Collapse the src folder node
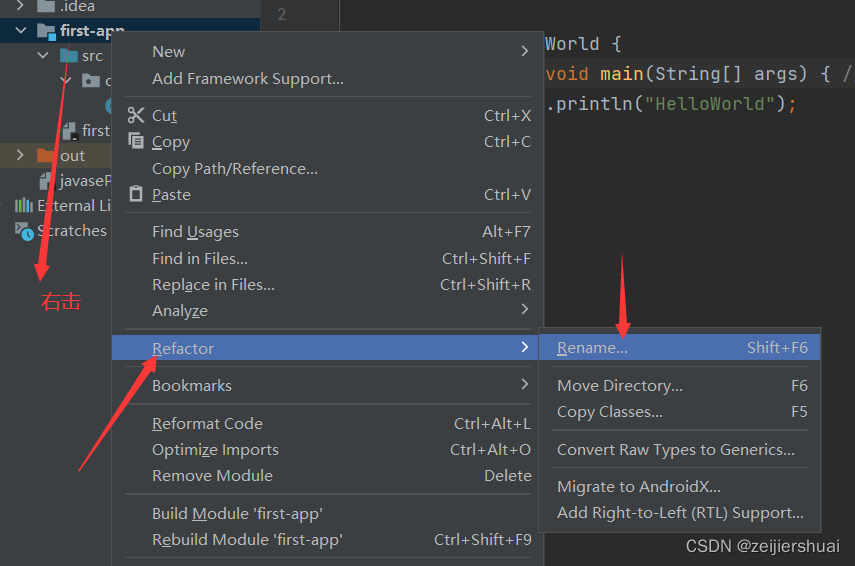The height and width of the screenshot is (566, 855). coord(43,55)
